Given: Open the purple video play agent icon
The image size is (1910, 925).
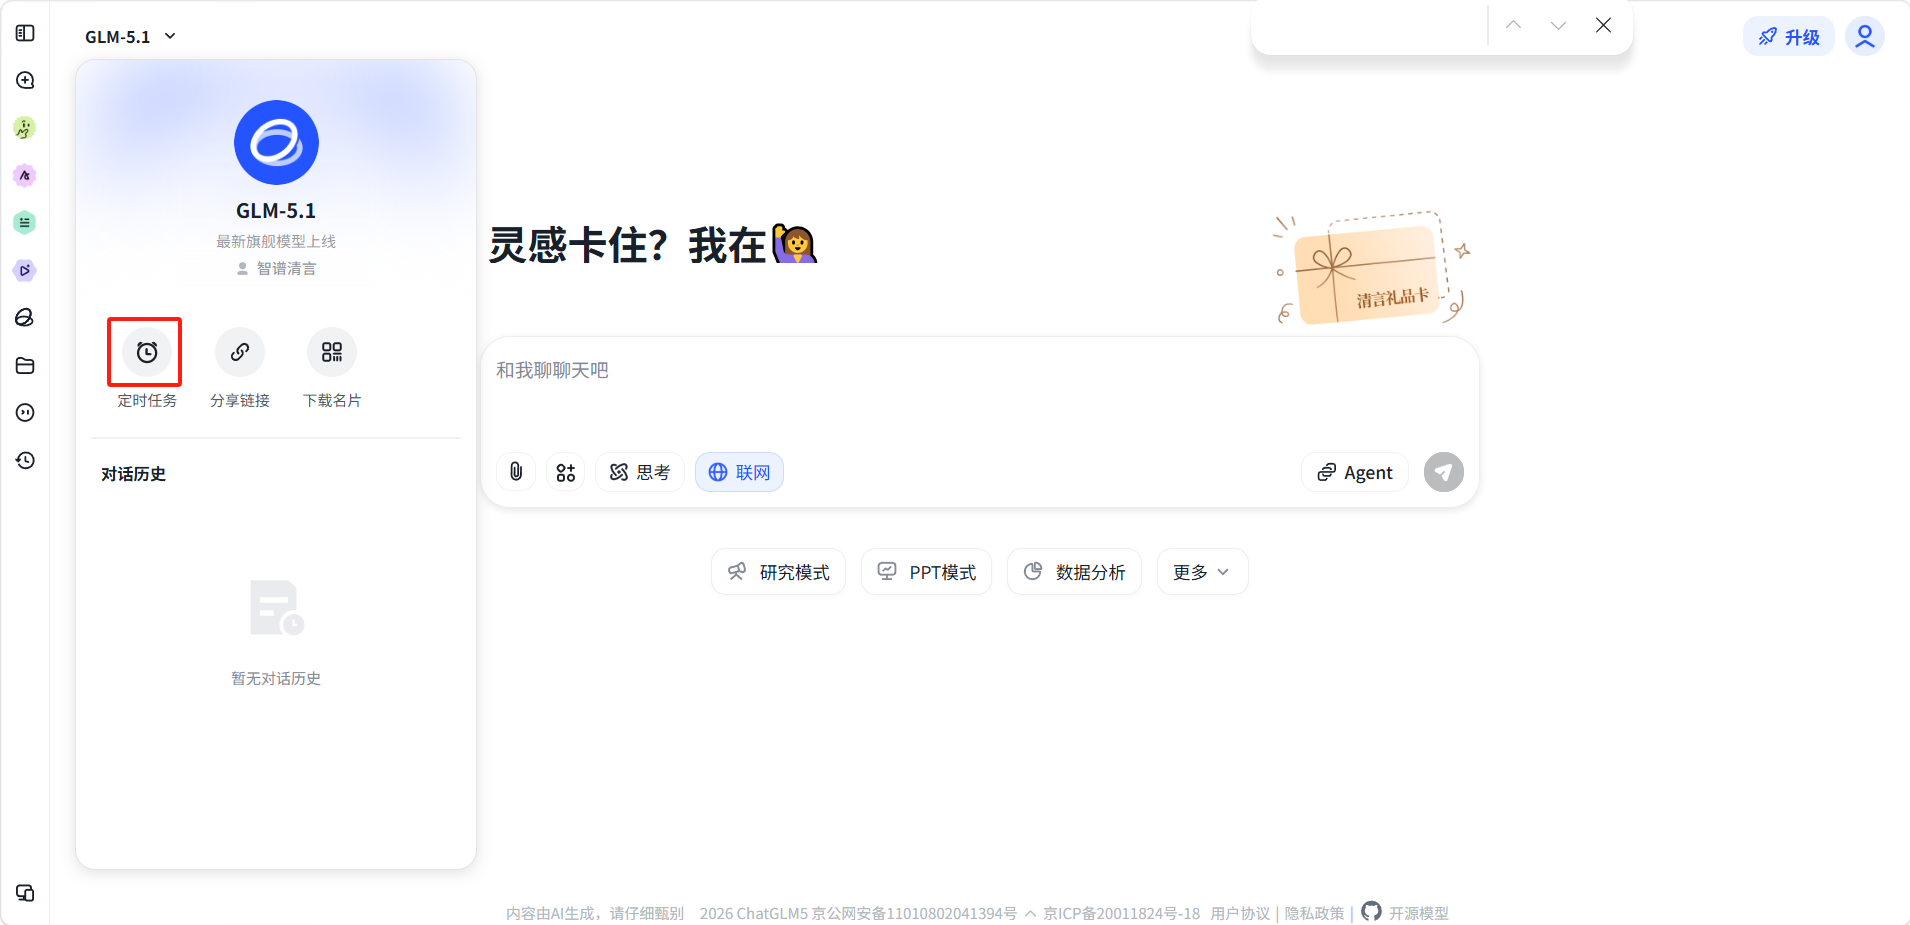Looking at the screenshot, I should point(25,270).
